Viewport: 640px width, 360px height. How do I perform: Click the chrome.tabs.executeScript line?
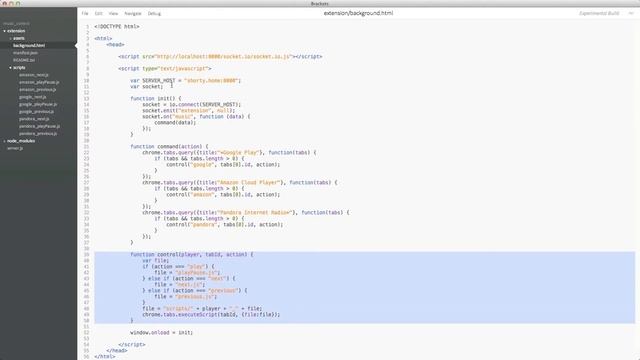tap(211, 314)
